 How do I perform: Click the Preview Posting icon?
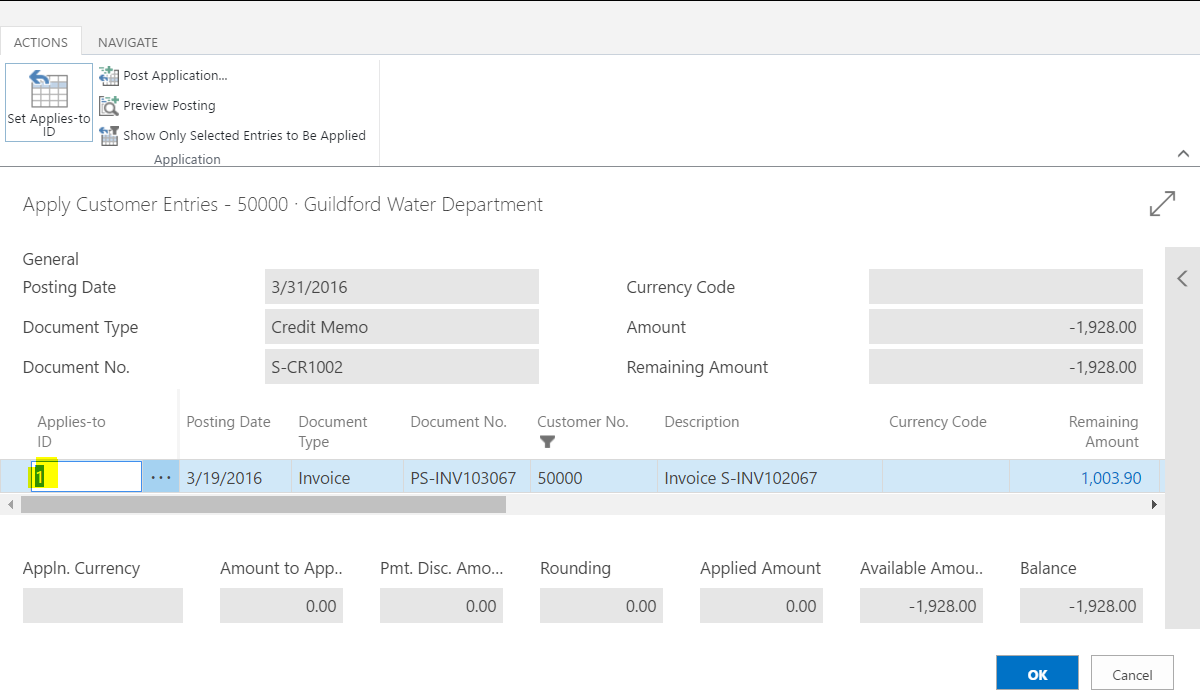click(x=110, y=105)
